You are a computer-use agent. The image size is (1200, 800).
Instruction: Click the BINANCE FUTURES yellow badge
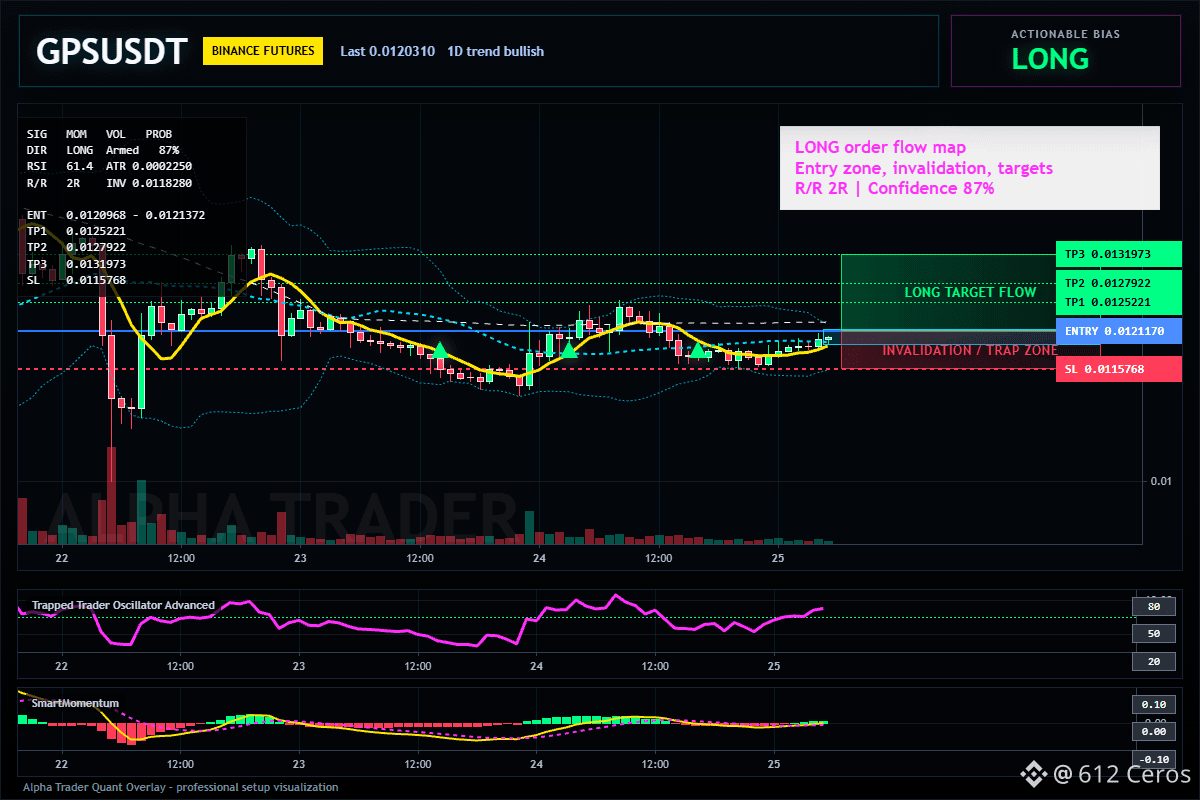pyautogui.click(x=263, y=51)
